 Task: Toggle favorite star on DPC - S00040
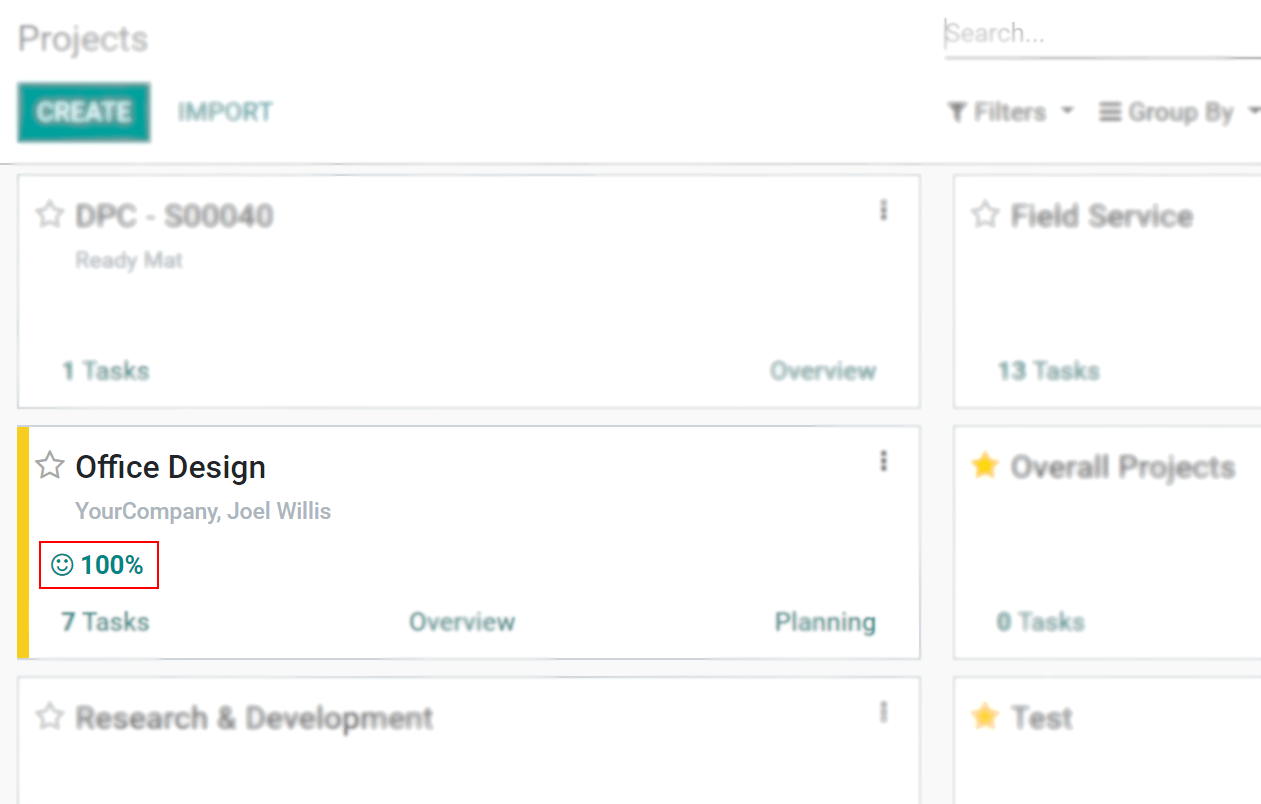click(50, 214)
